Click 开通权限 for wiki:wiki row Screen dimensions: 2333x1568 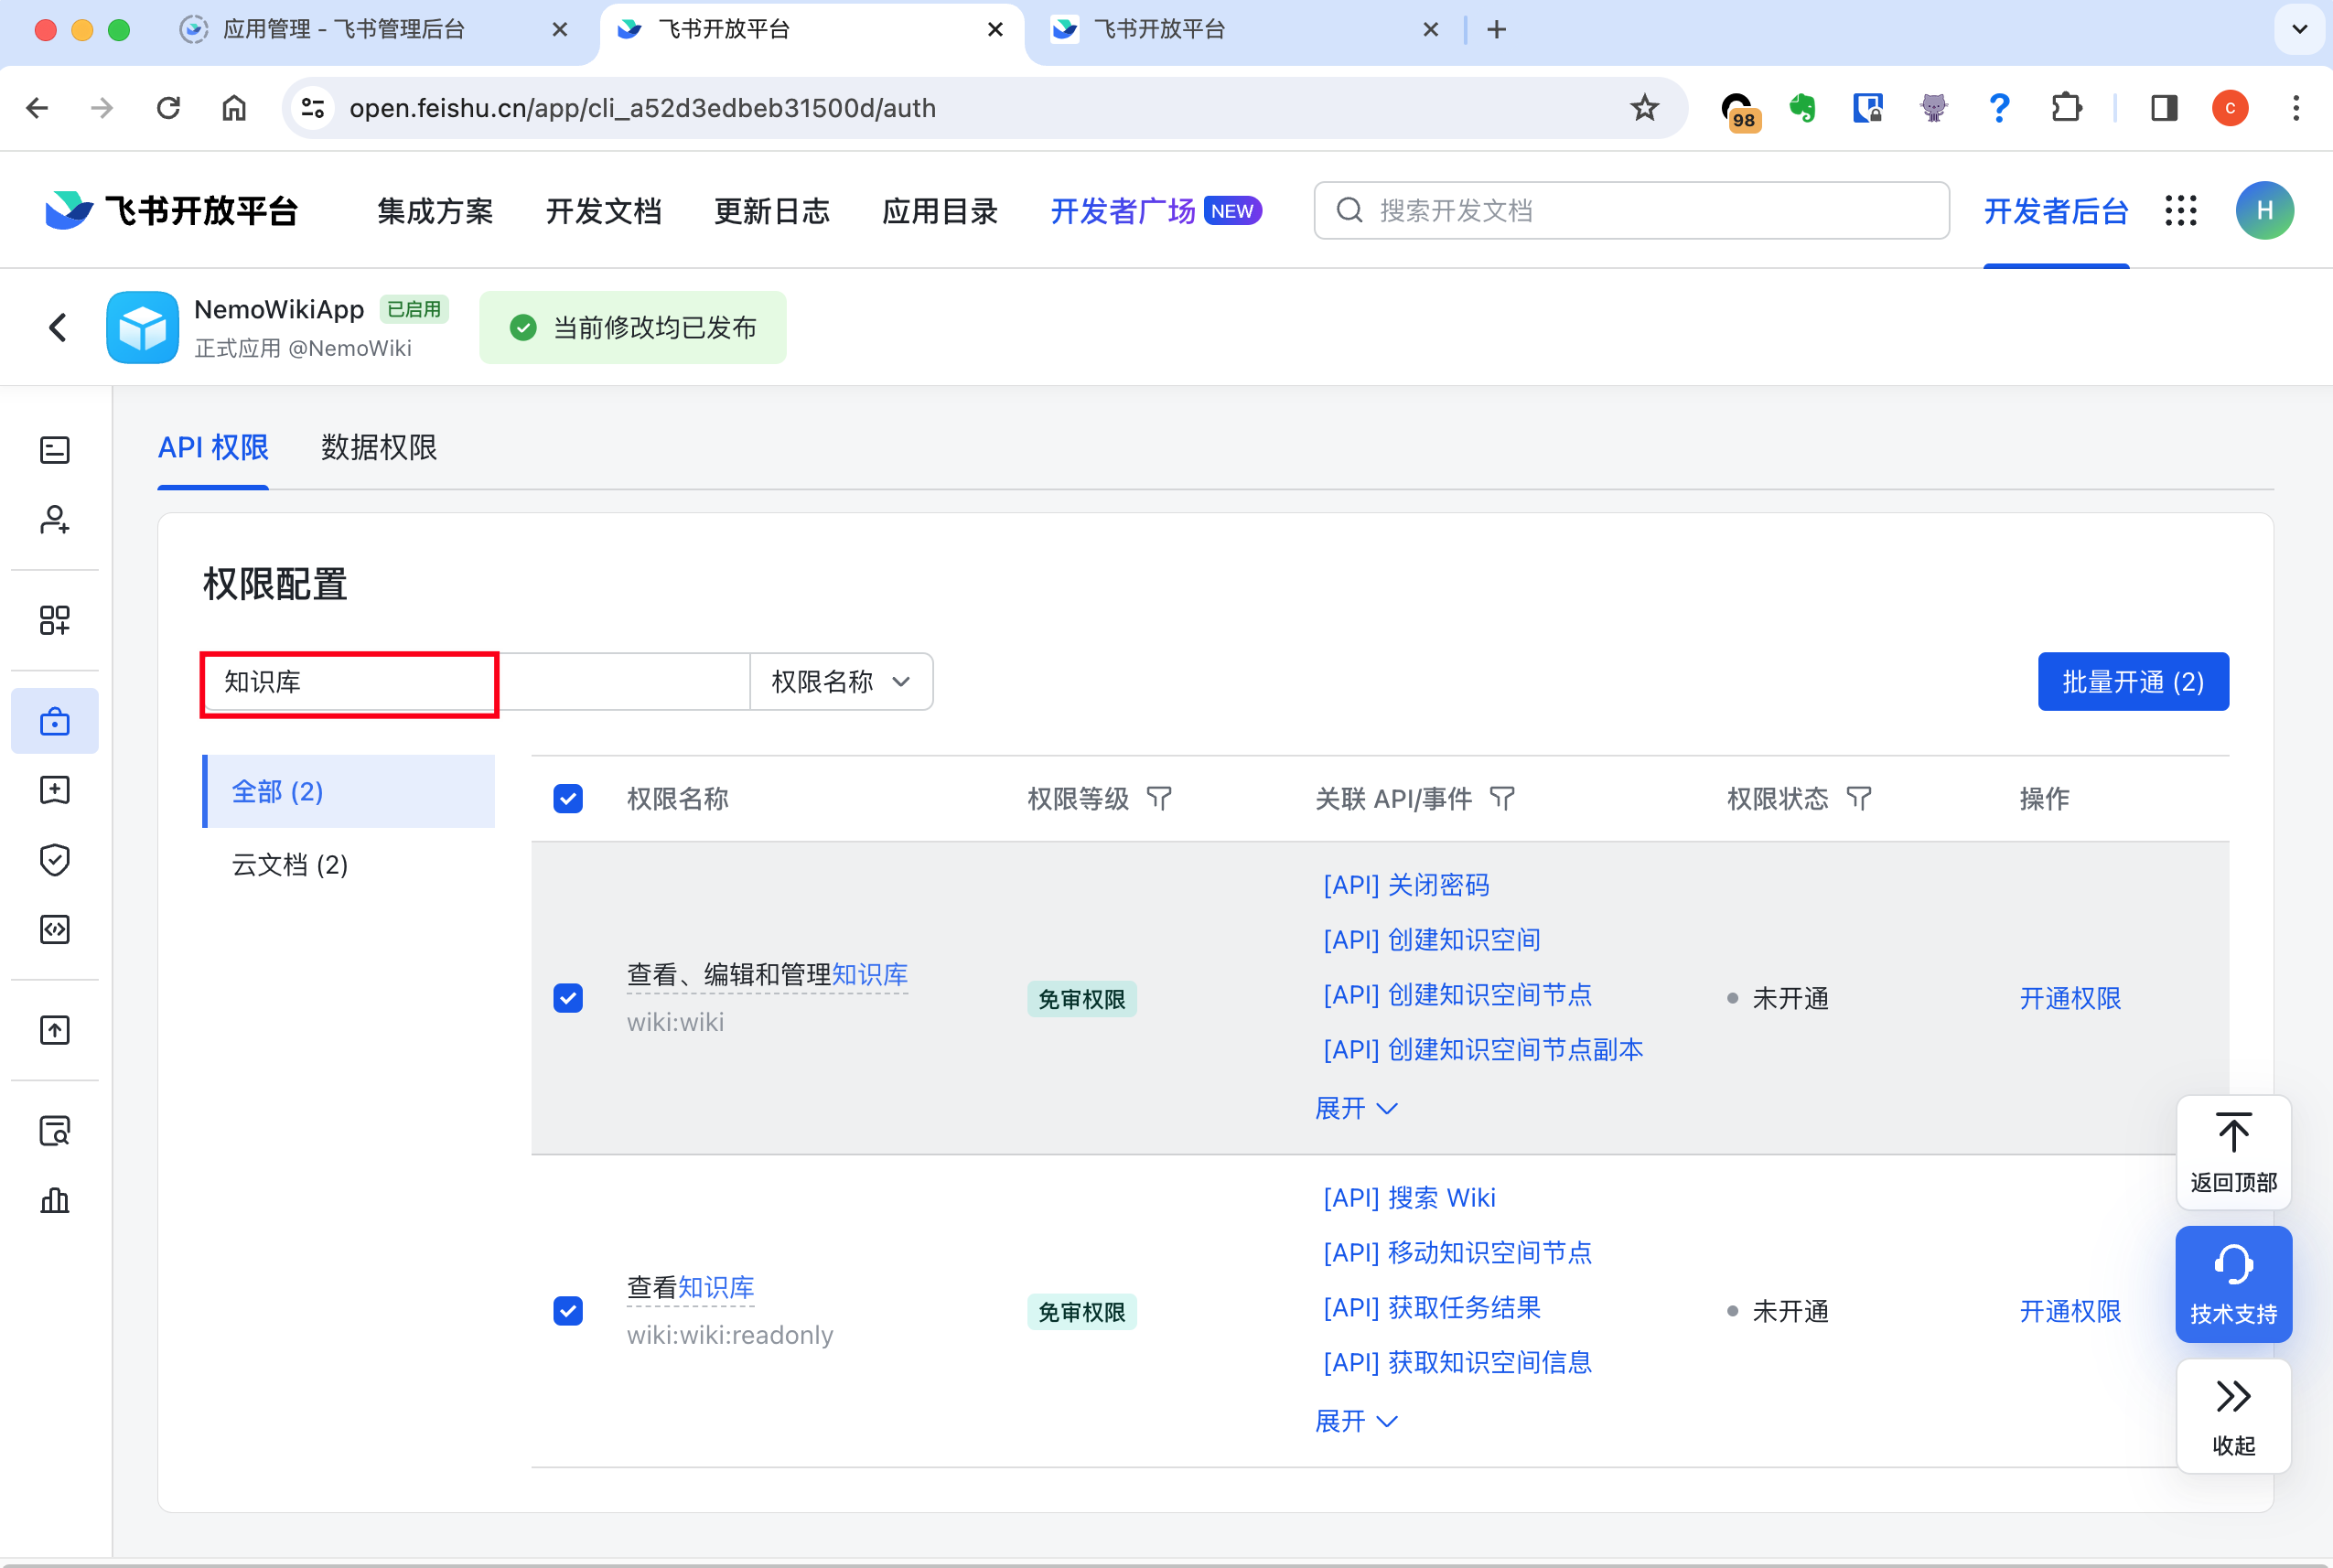[x=2070, y=998]
